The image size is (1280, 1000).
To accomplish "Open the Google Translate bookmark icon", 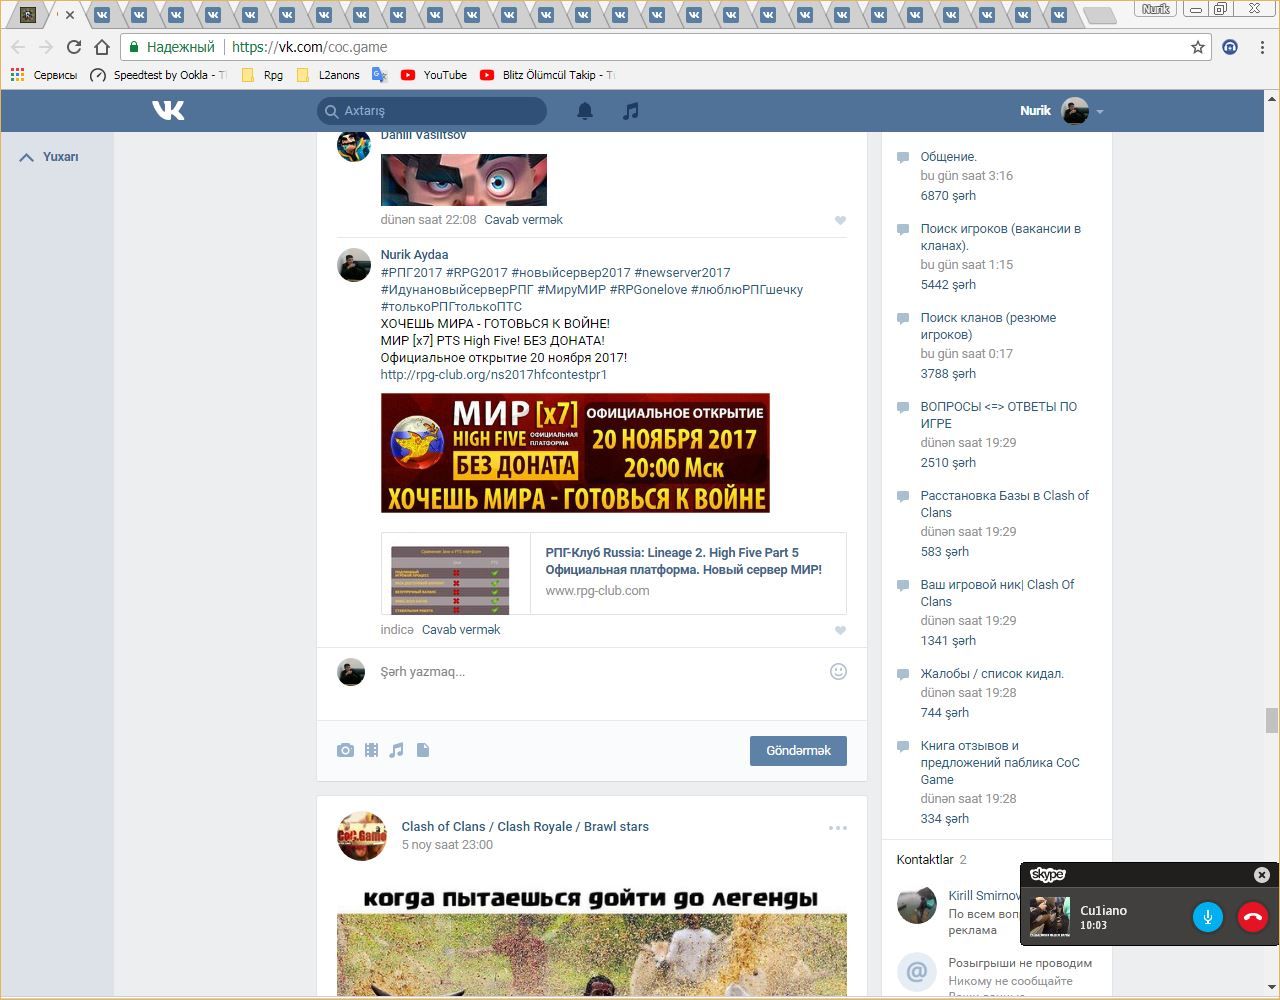I will pos(379,75).
